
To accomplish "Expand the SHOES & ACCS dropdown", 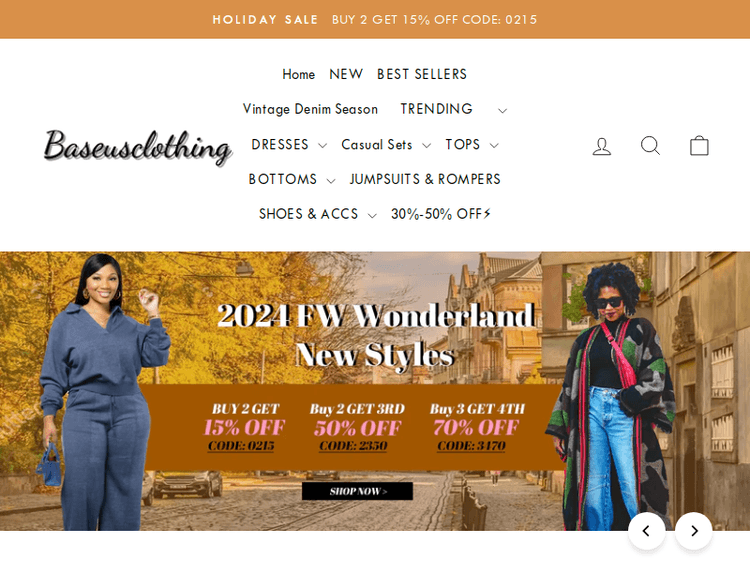I will pos(318,214).
